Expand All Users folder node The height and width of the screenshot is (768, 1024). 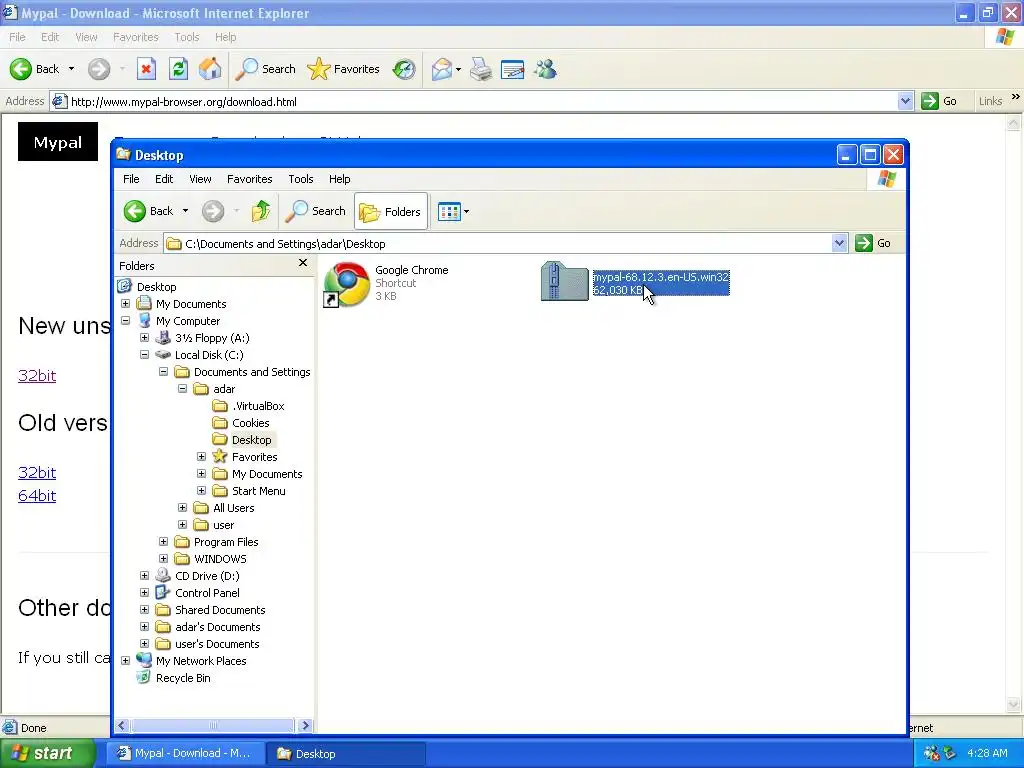coord(182,507)
